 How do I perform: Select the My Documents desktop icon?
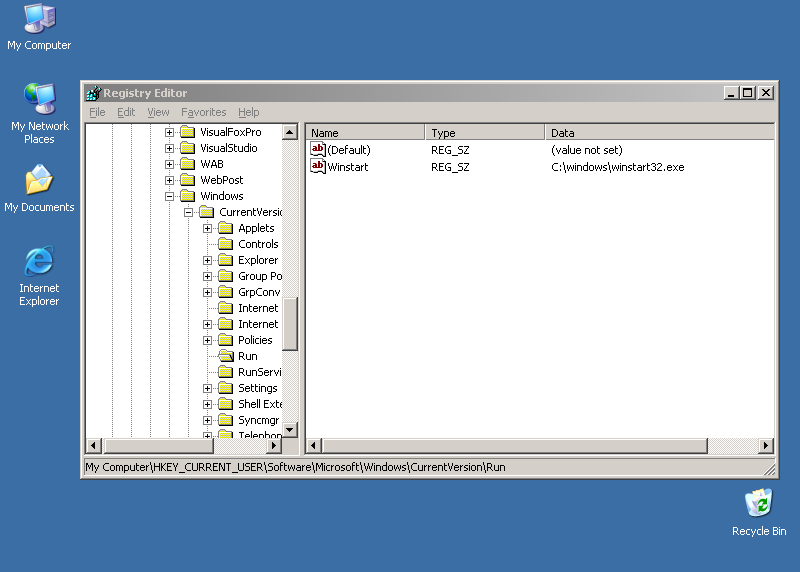pos(39,188)
